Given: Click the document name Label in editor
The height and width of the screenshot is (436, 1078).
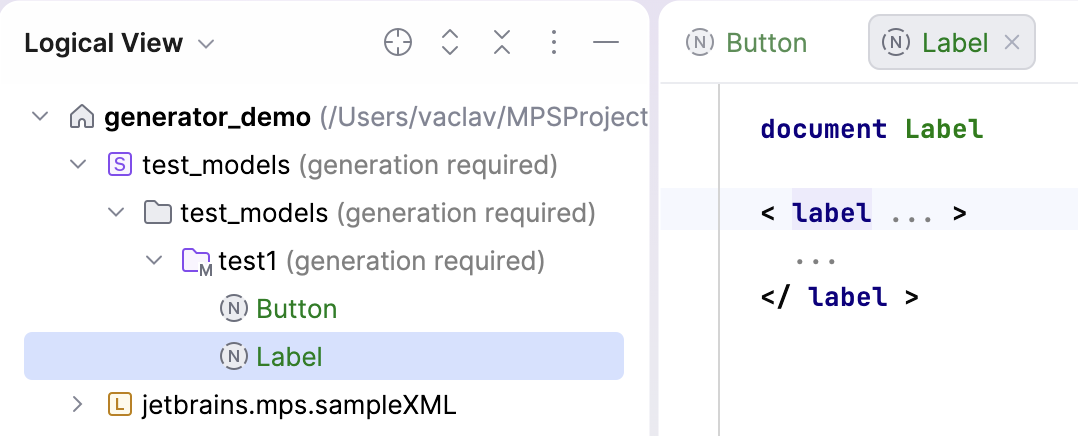Looking at the screenshot, I should coord(944,129).
